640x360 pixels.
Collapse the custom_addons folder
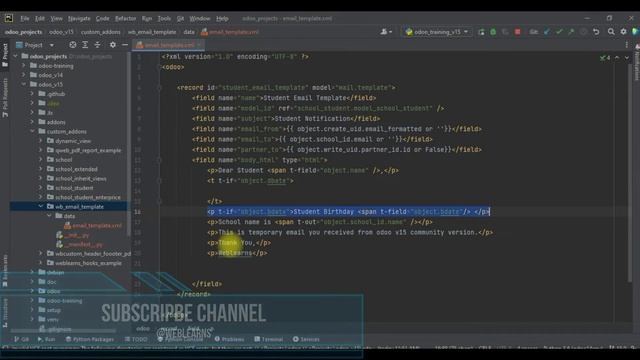32,131
